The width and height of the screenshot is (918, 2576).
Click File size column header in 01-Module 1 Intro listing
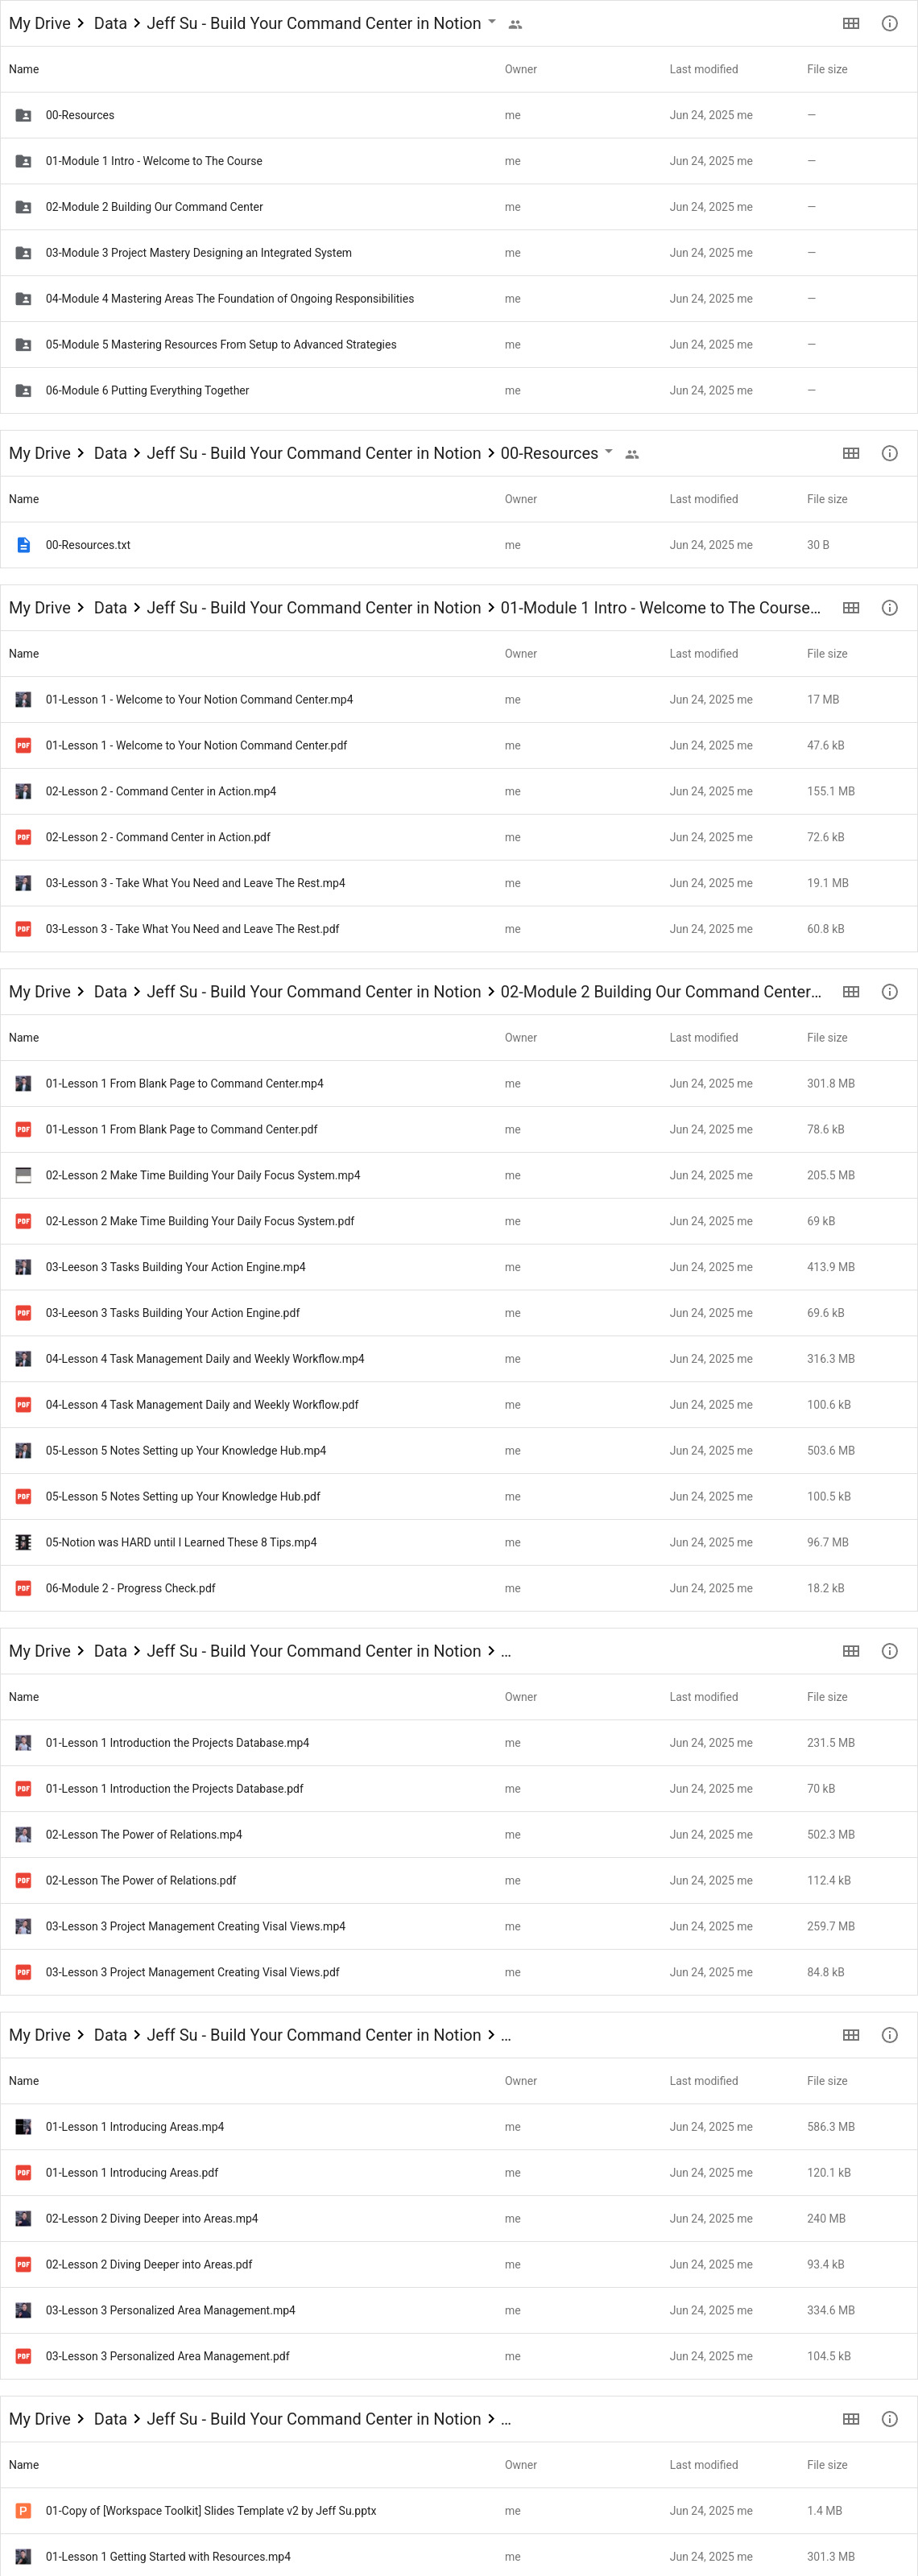pyautogui.click(x=827, y=654)
